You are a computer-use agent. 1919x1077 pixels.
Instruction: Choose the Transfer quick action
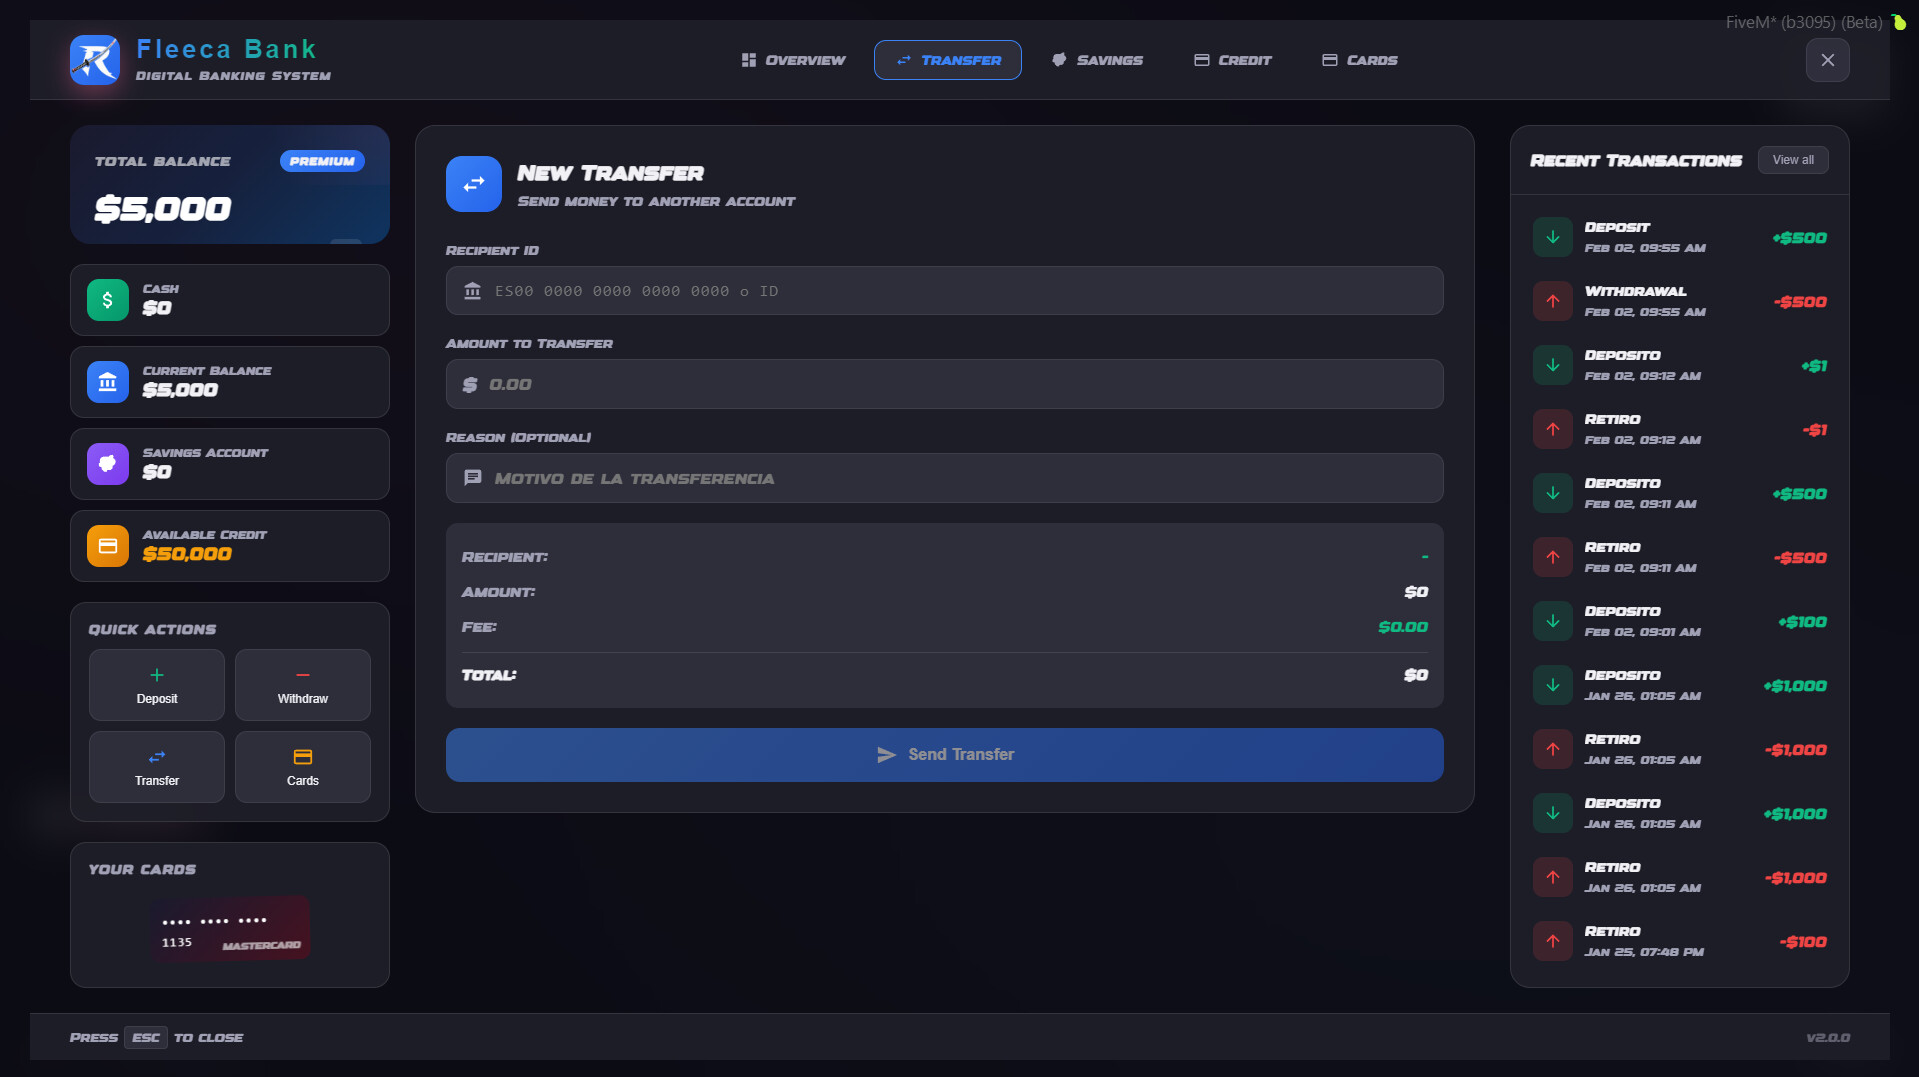click(x=157, y=767)
